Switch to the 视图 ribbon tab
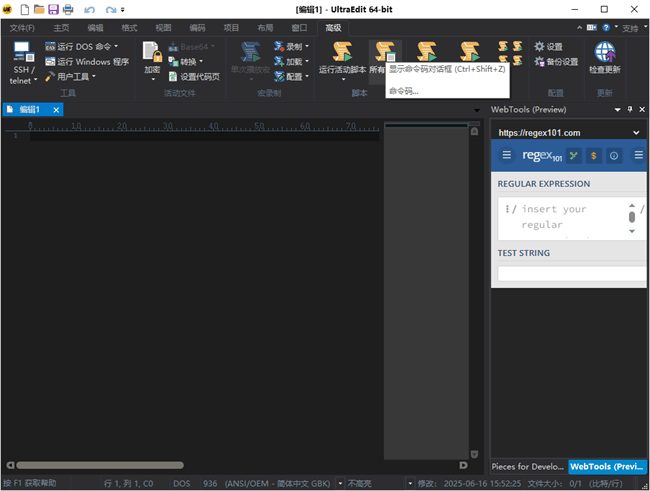 click(163, 28)
